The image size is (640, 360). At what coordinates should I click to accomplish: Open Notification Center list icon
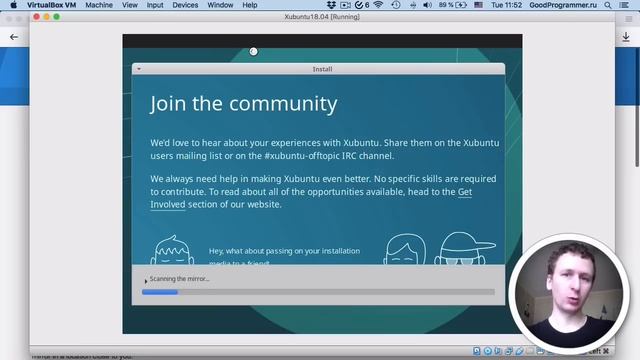coord(624,5)
